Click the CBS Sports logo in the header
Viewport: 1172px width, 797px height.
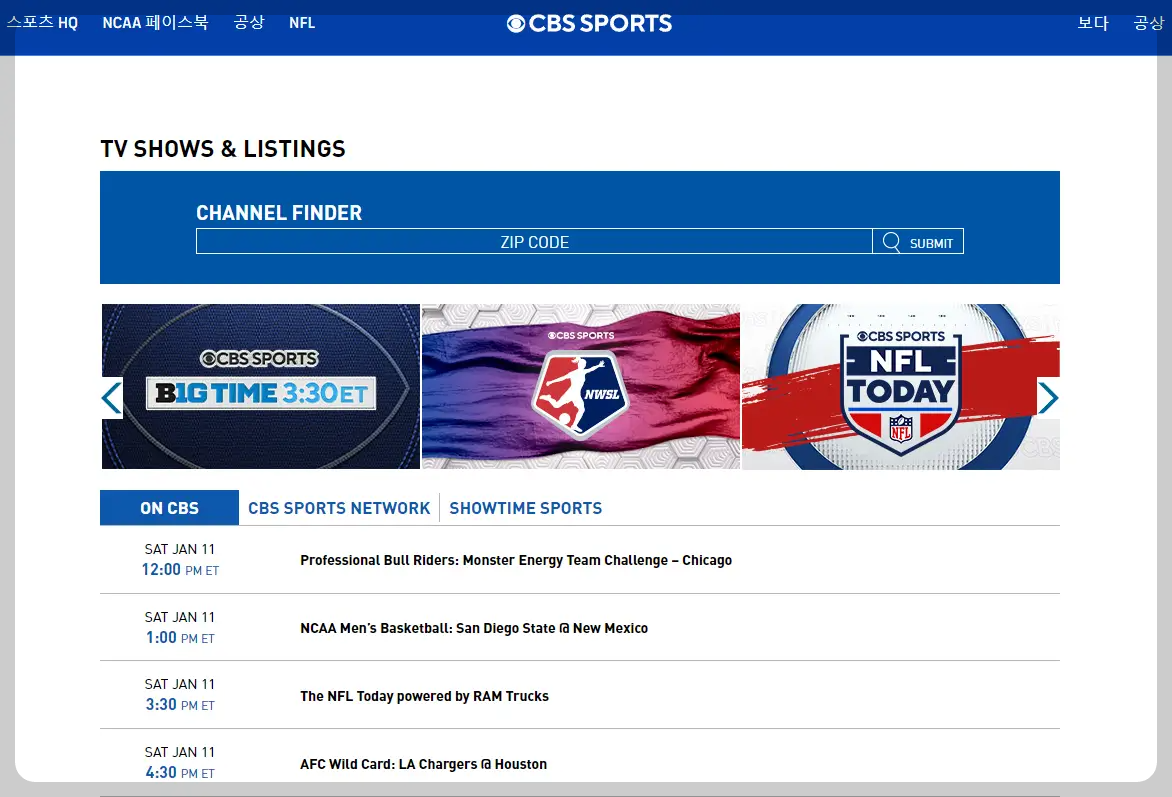588,23
